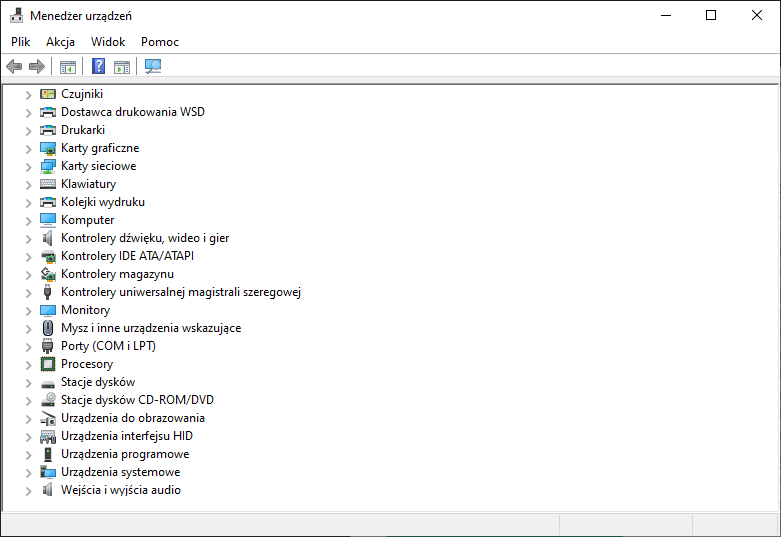Screen dimensions: 781x538
Task: Click the Urządzenia do obrazowania scanner icon
Action: (48, 418)
